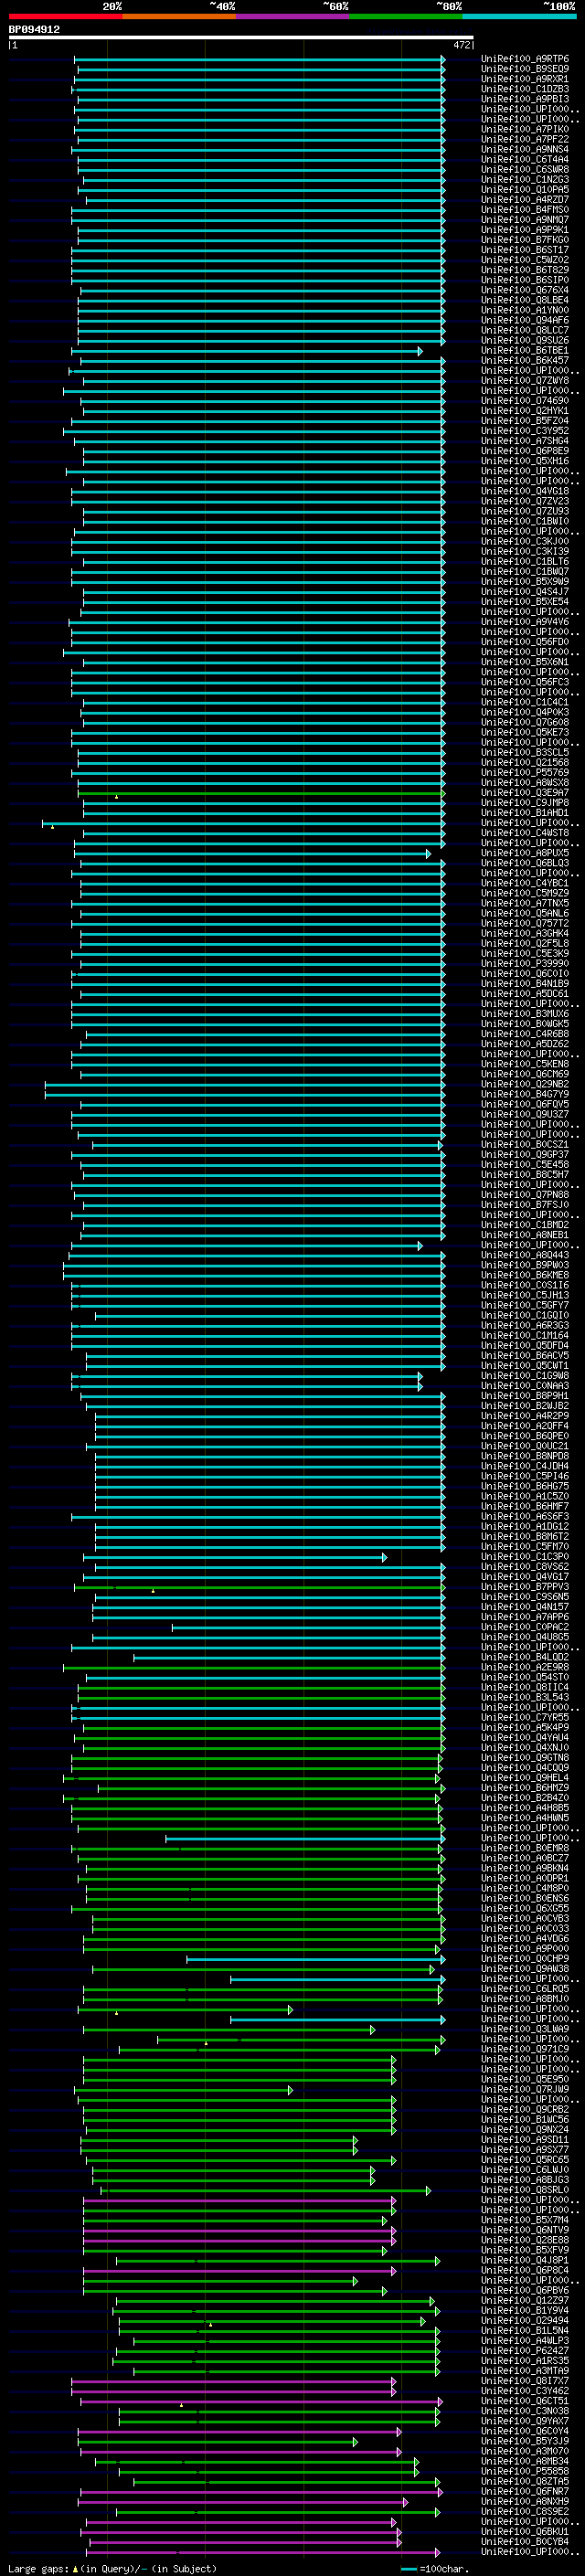Select hit label UniRef100_P62427
This screenshot has width=585, height=2576.
click(525, 2350)
